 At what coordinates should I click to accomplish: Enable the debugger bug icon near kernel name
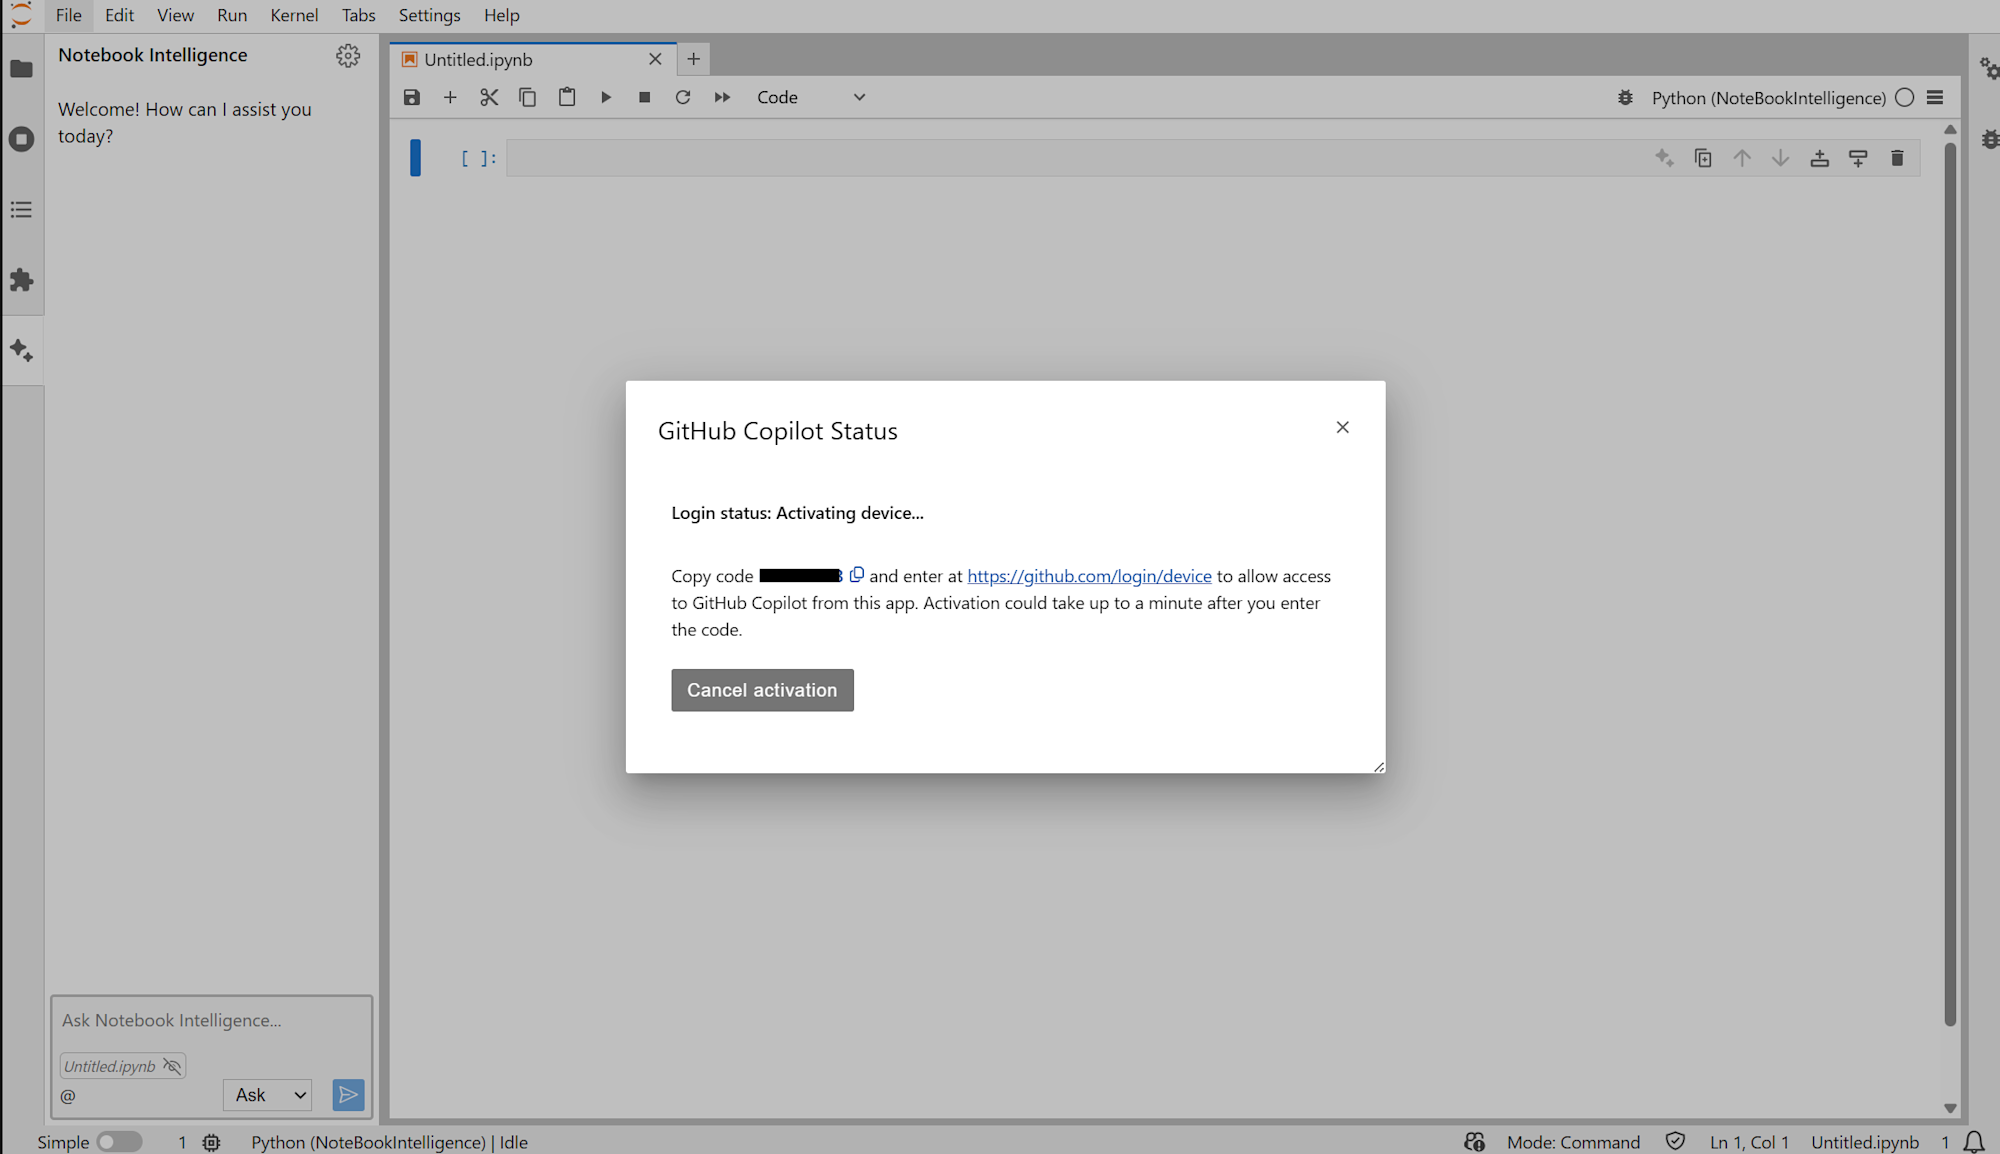tap(1626, 98)
